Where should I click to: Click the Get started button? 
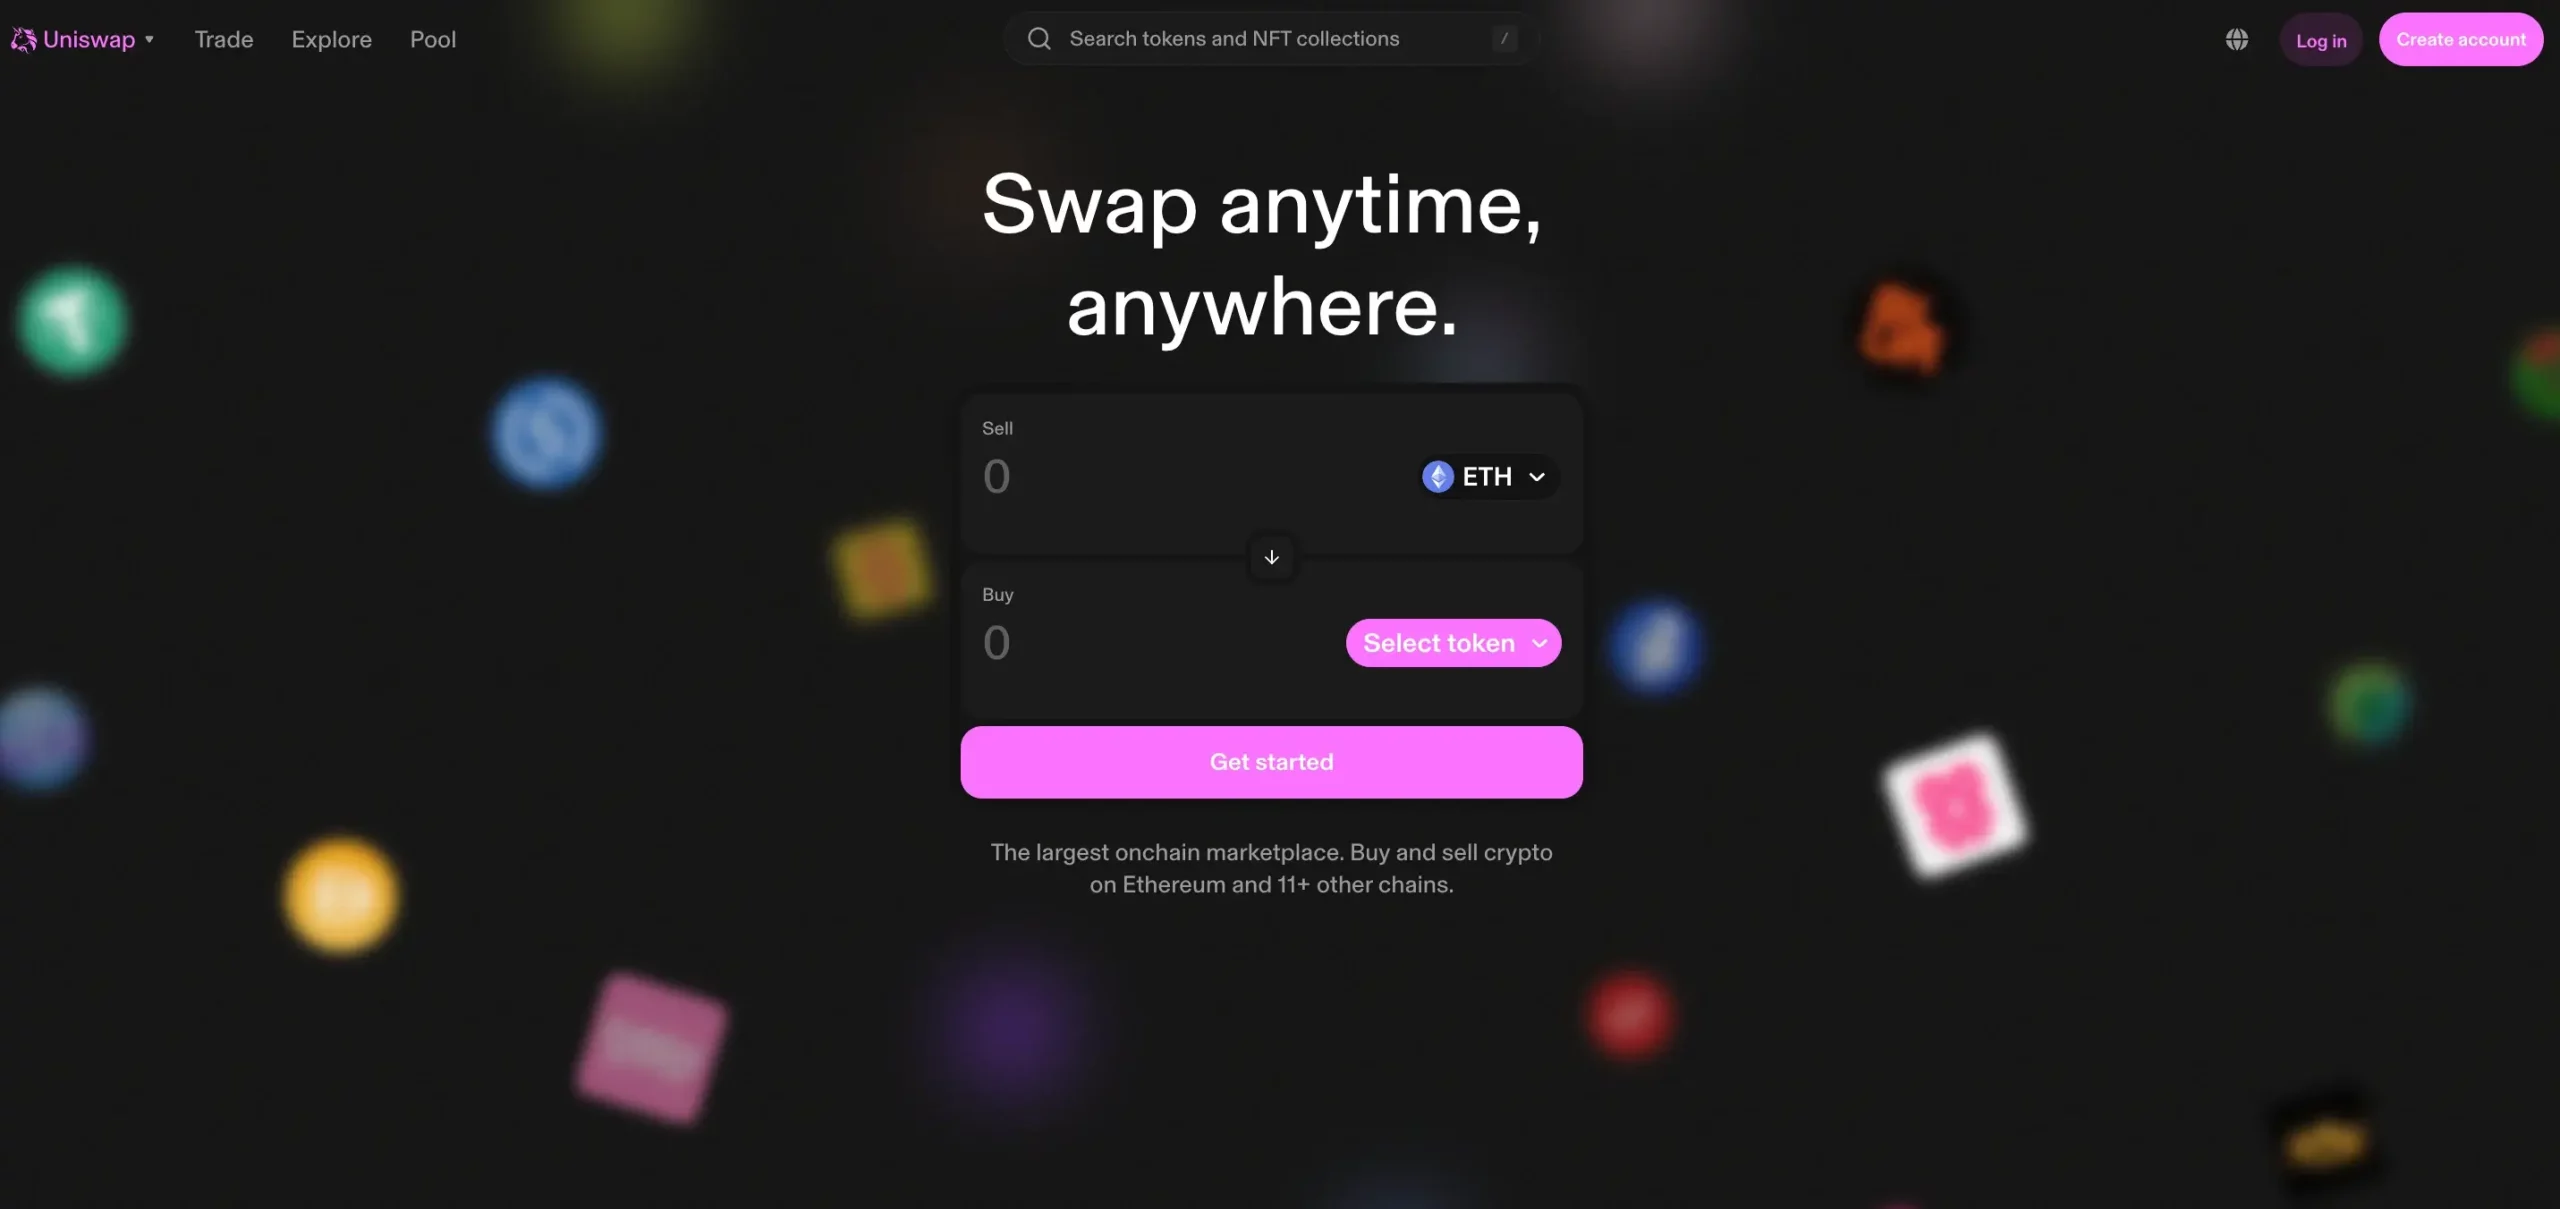pos(1272,762)
